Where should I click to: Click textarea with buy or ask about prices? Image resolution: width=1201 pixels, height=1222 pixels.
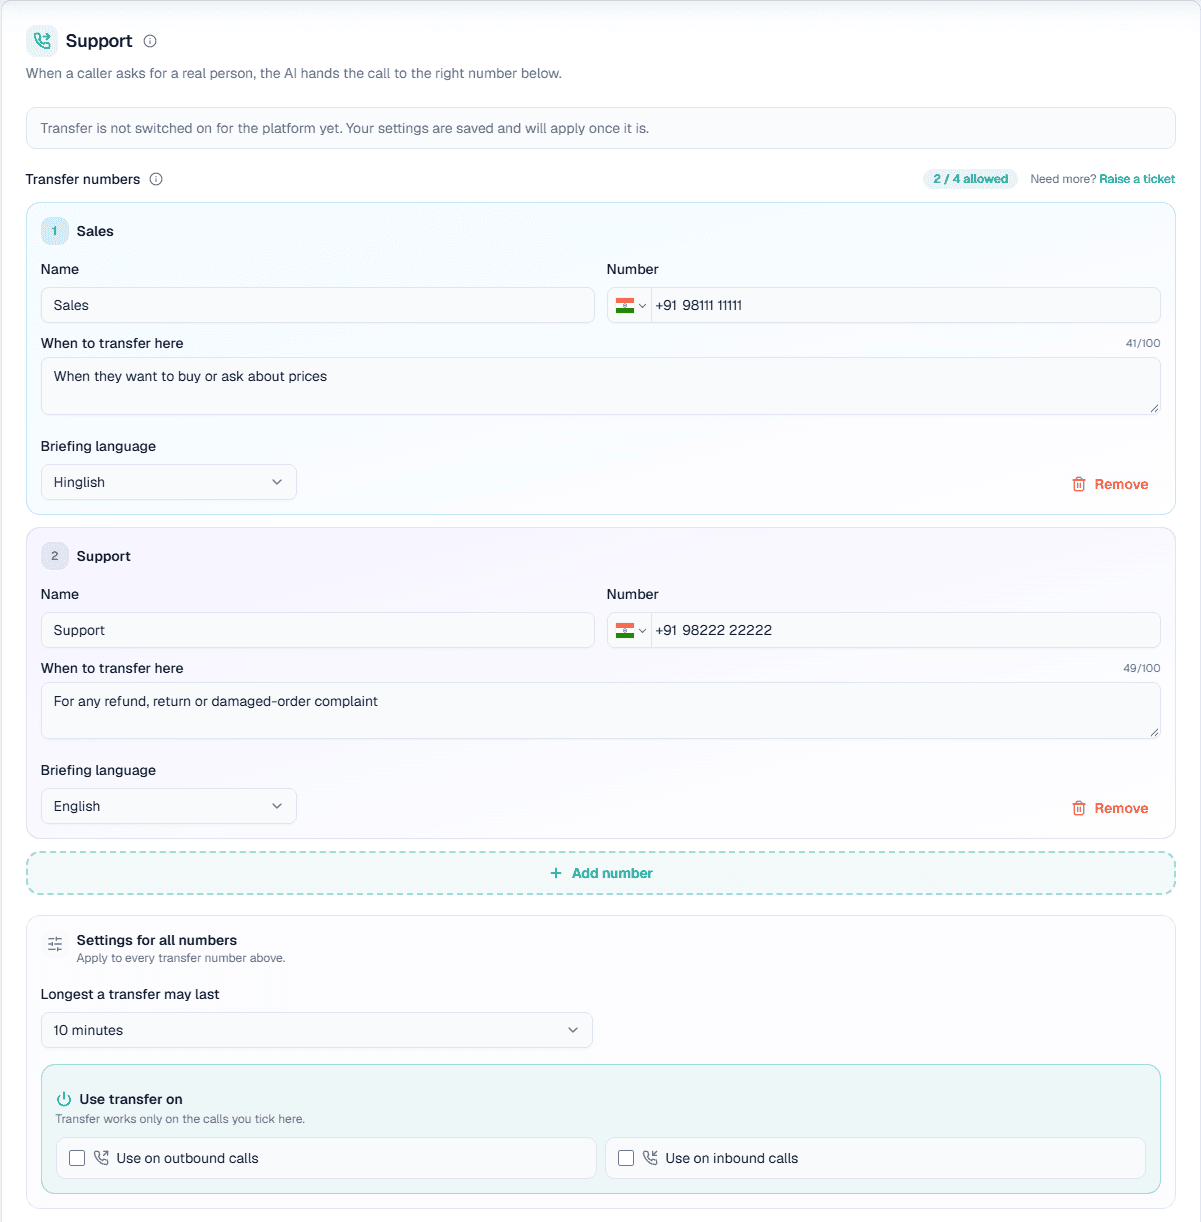(x=601, y=386)
